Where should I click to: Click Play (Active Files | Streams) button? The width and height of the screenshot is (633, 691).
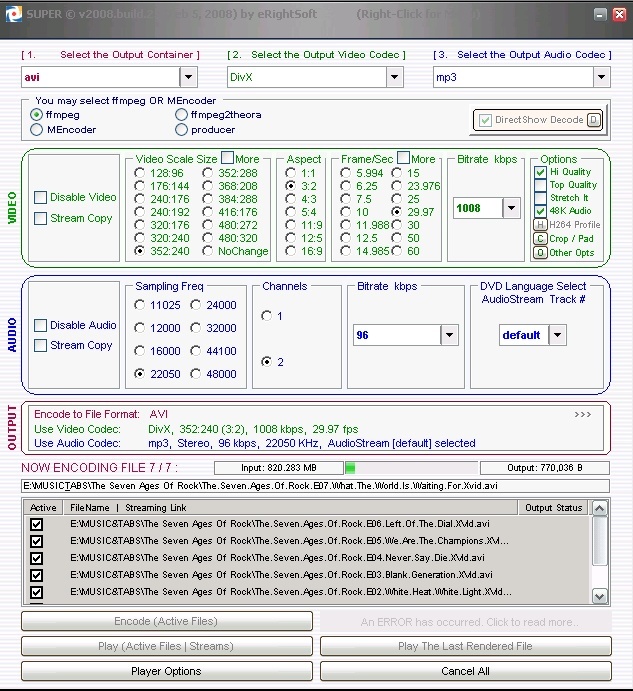pyautogui.click(x=167, y=646)
